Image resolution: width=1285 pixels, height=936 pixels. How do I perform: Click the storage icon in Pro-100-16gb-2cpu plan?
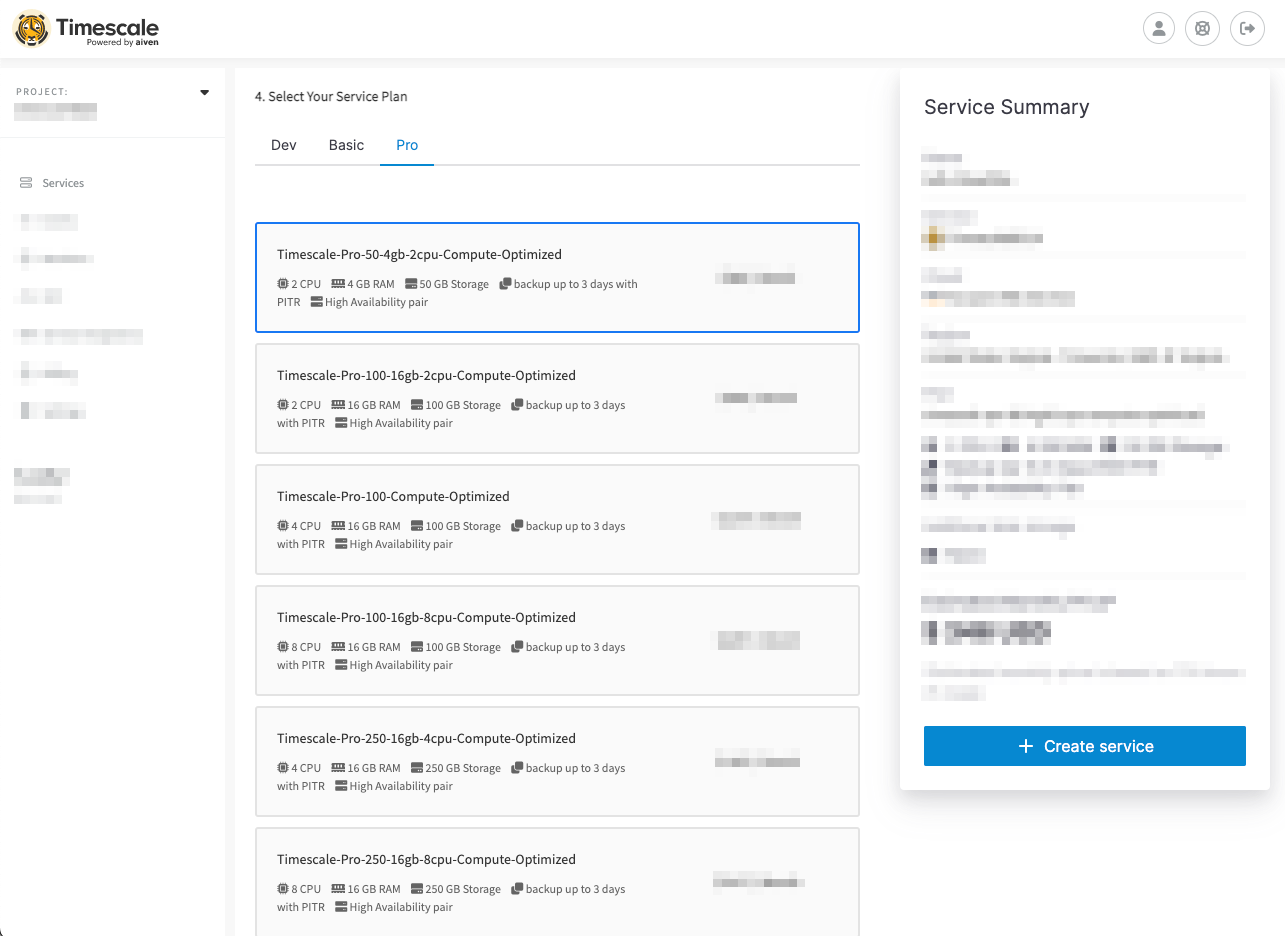[x=417, y=405]
